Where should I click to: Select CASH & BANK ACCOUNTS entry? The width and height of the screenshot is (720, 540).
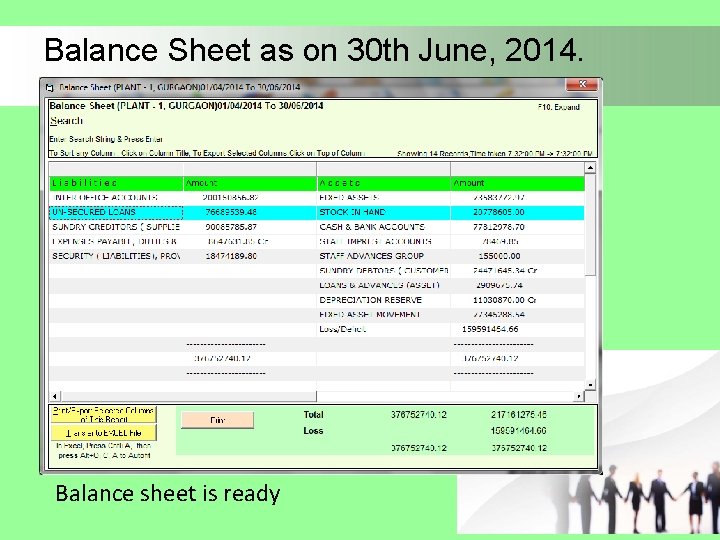click(x=372, y=227)
